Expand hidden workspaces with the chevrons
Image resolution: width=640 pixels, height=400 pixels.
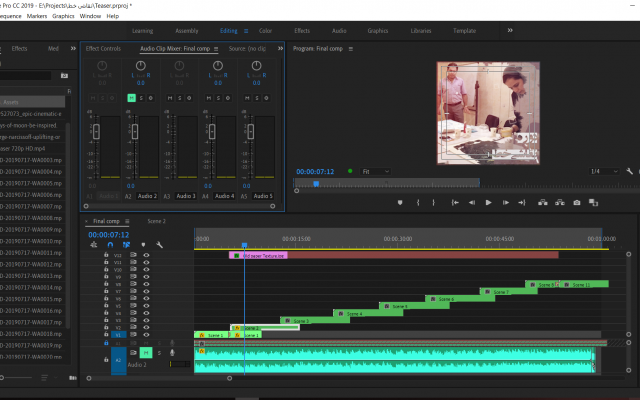pos(510,30)
